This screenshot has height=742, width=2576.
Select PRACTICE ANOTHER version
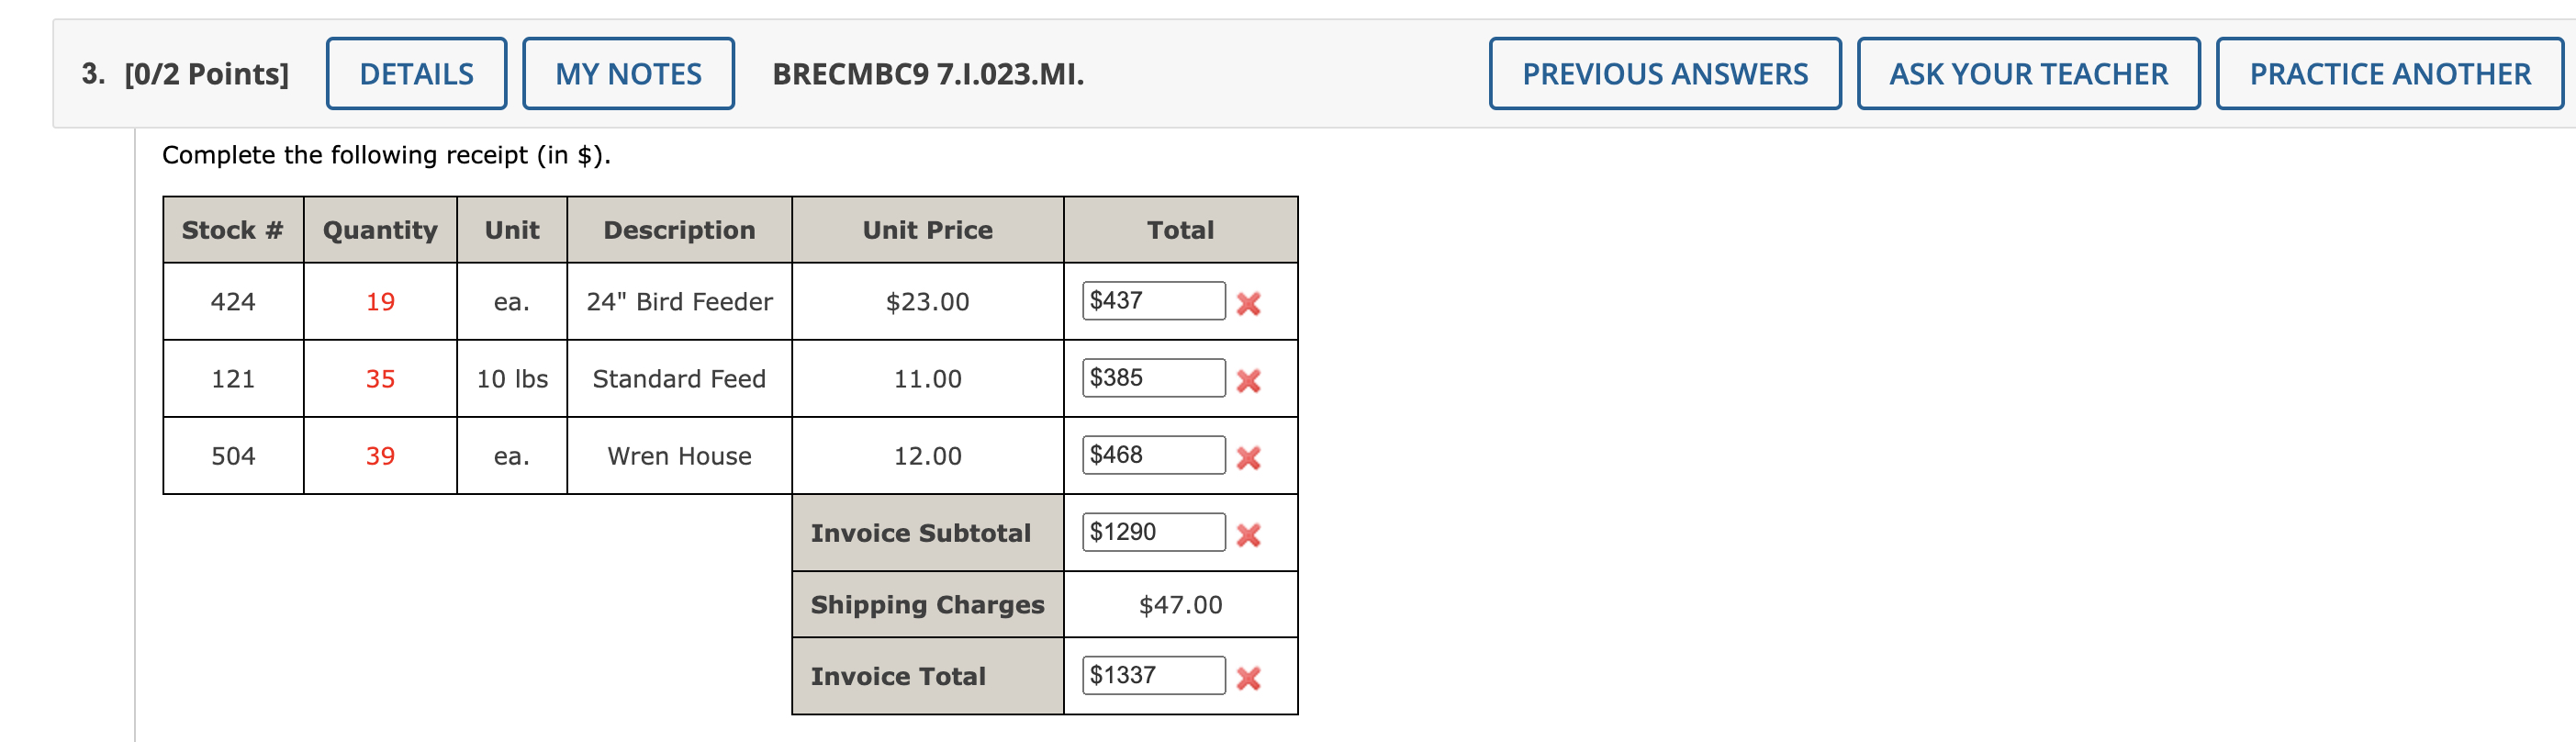[2389, 73]
